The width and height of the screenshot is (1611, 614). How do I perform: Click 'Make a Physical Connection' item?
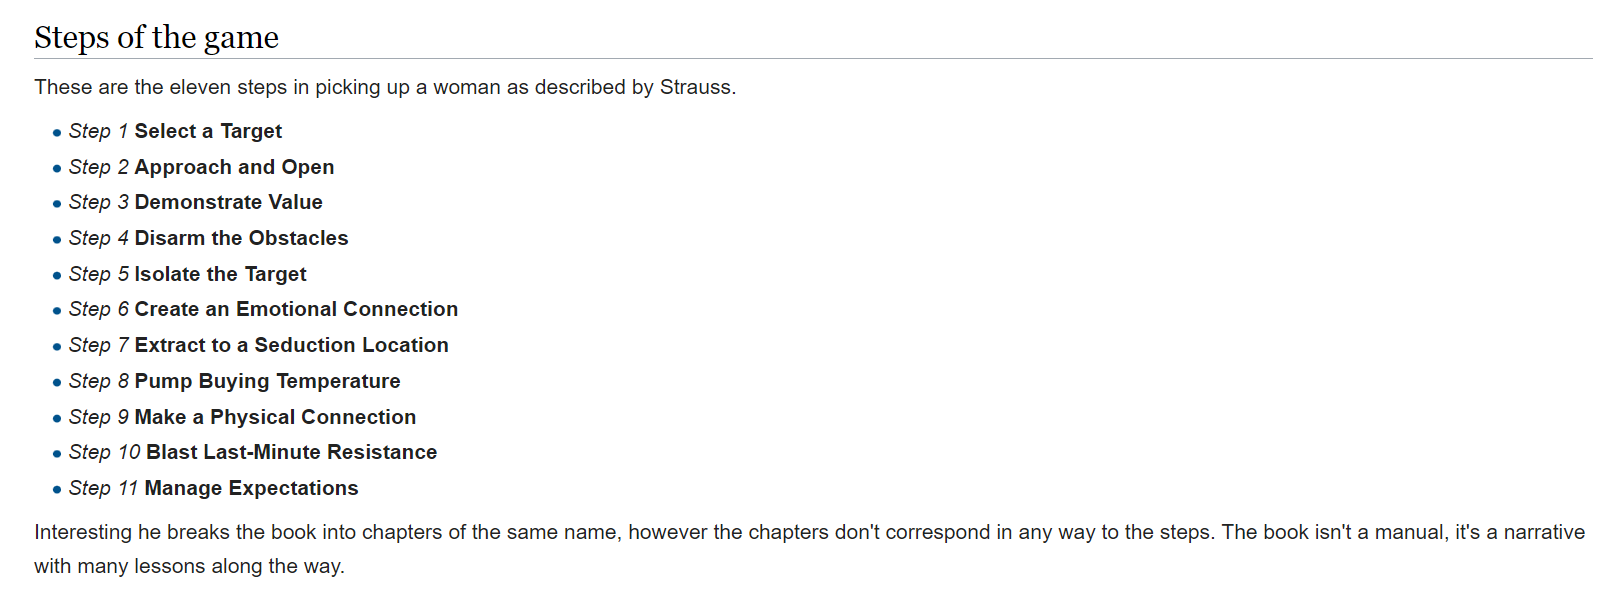click(275, 417)
